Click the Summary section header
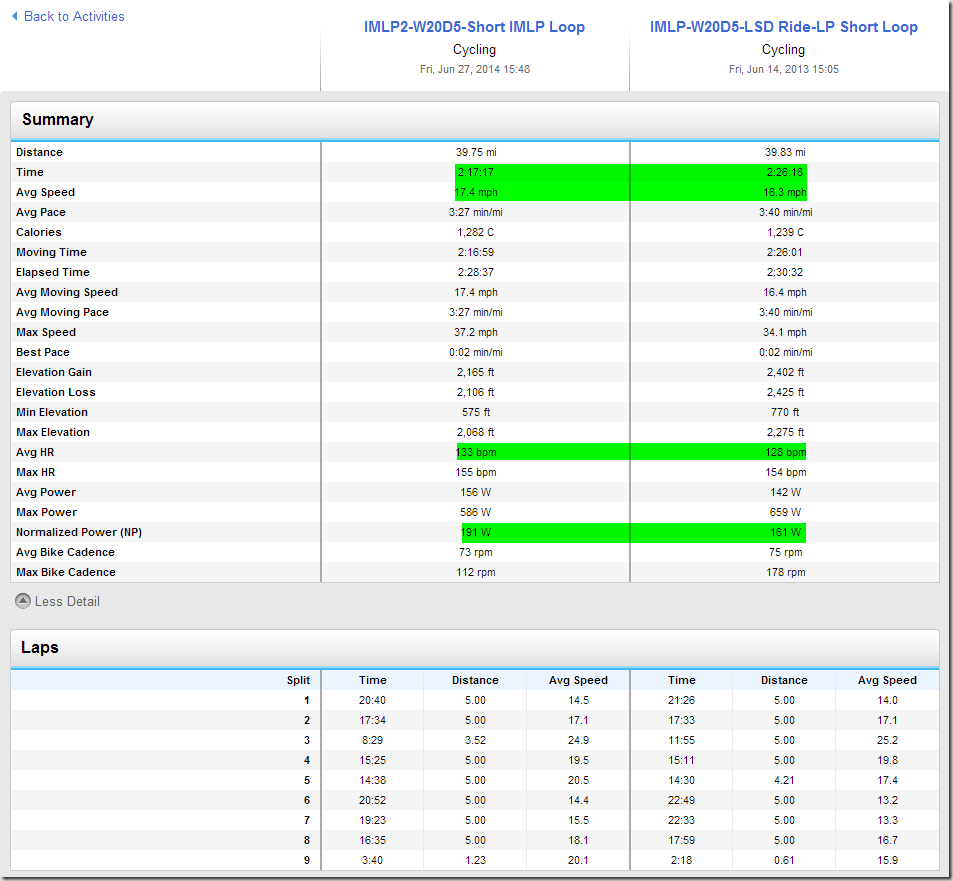 [58, 120]
